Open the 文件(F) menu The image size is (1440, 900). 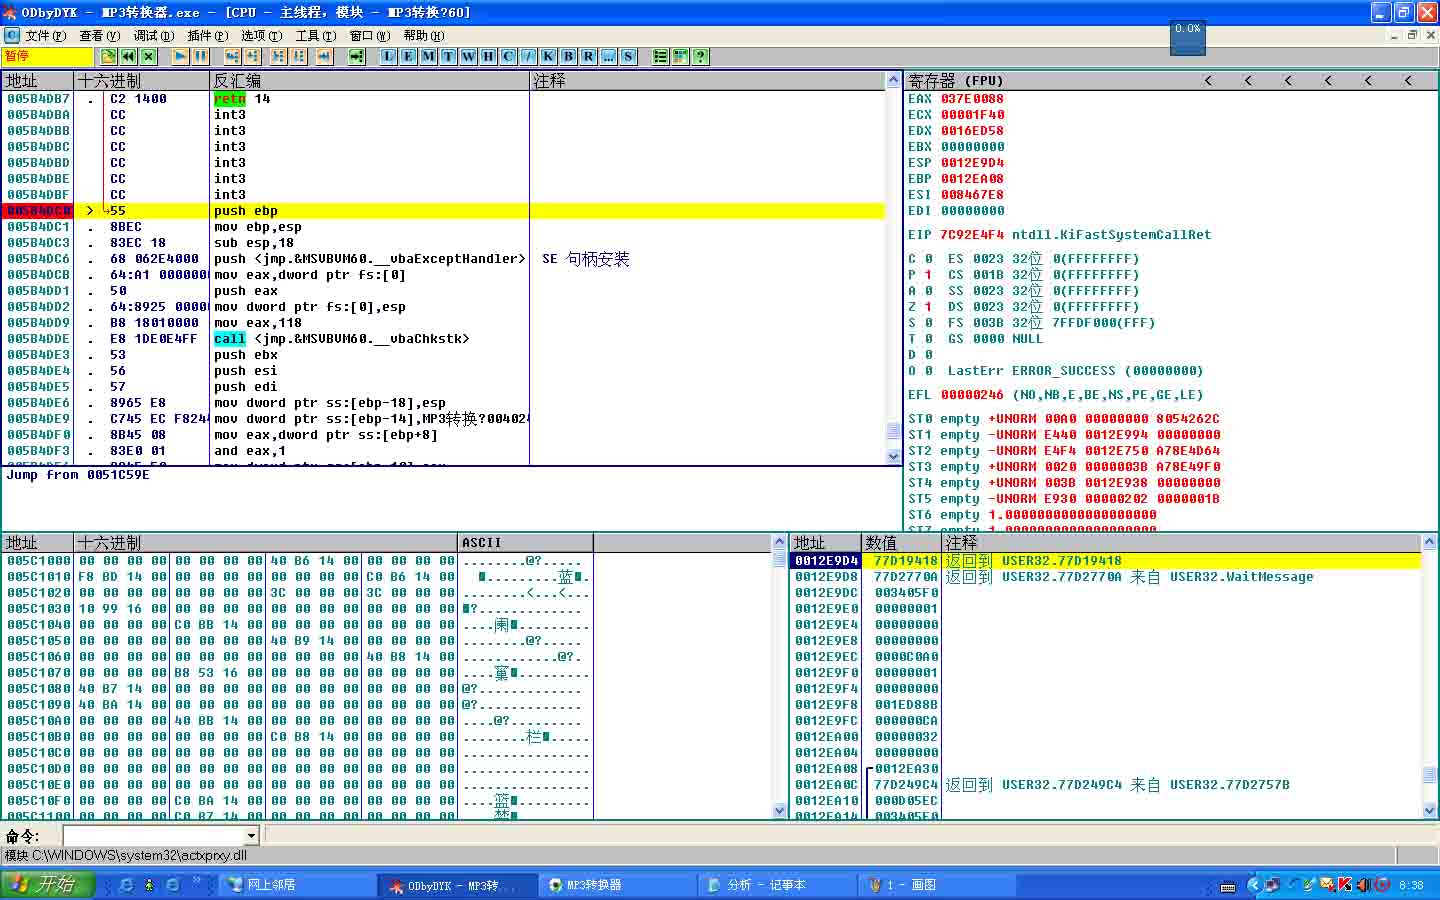click(45, 36)
